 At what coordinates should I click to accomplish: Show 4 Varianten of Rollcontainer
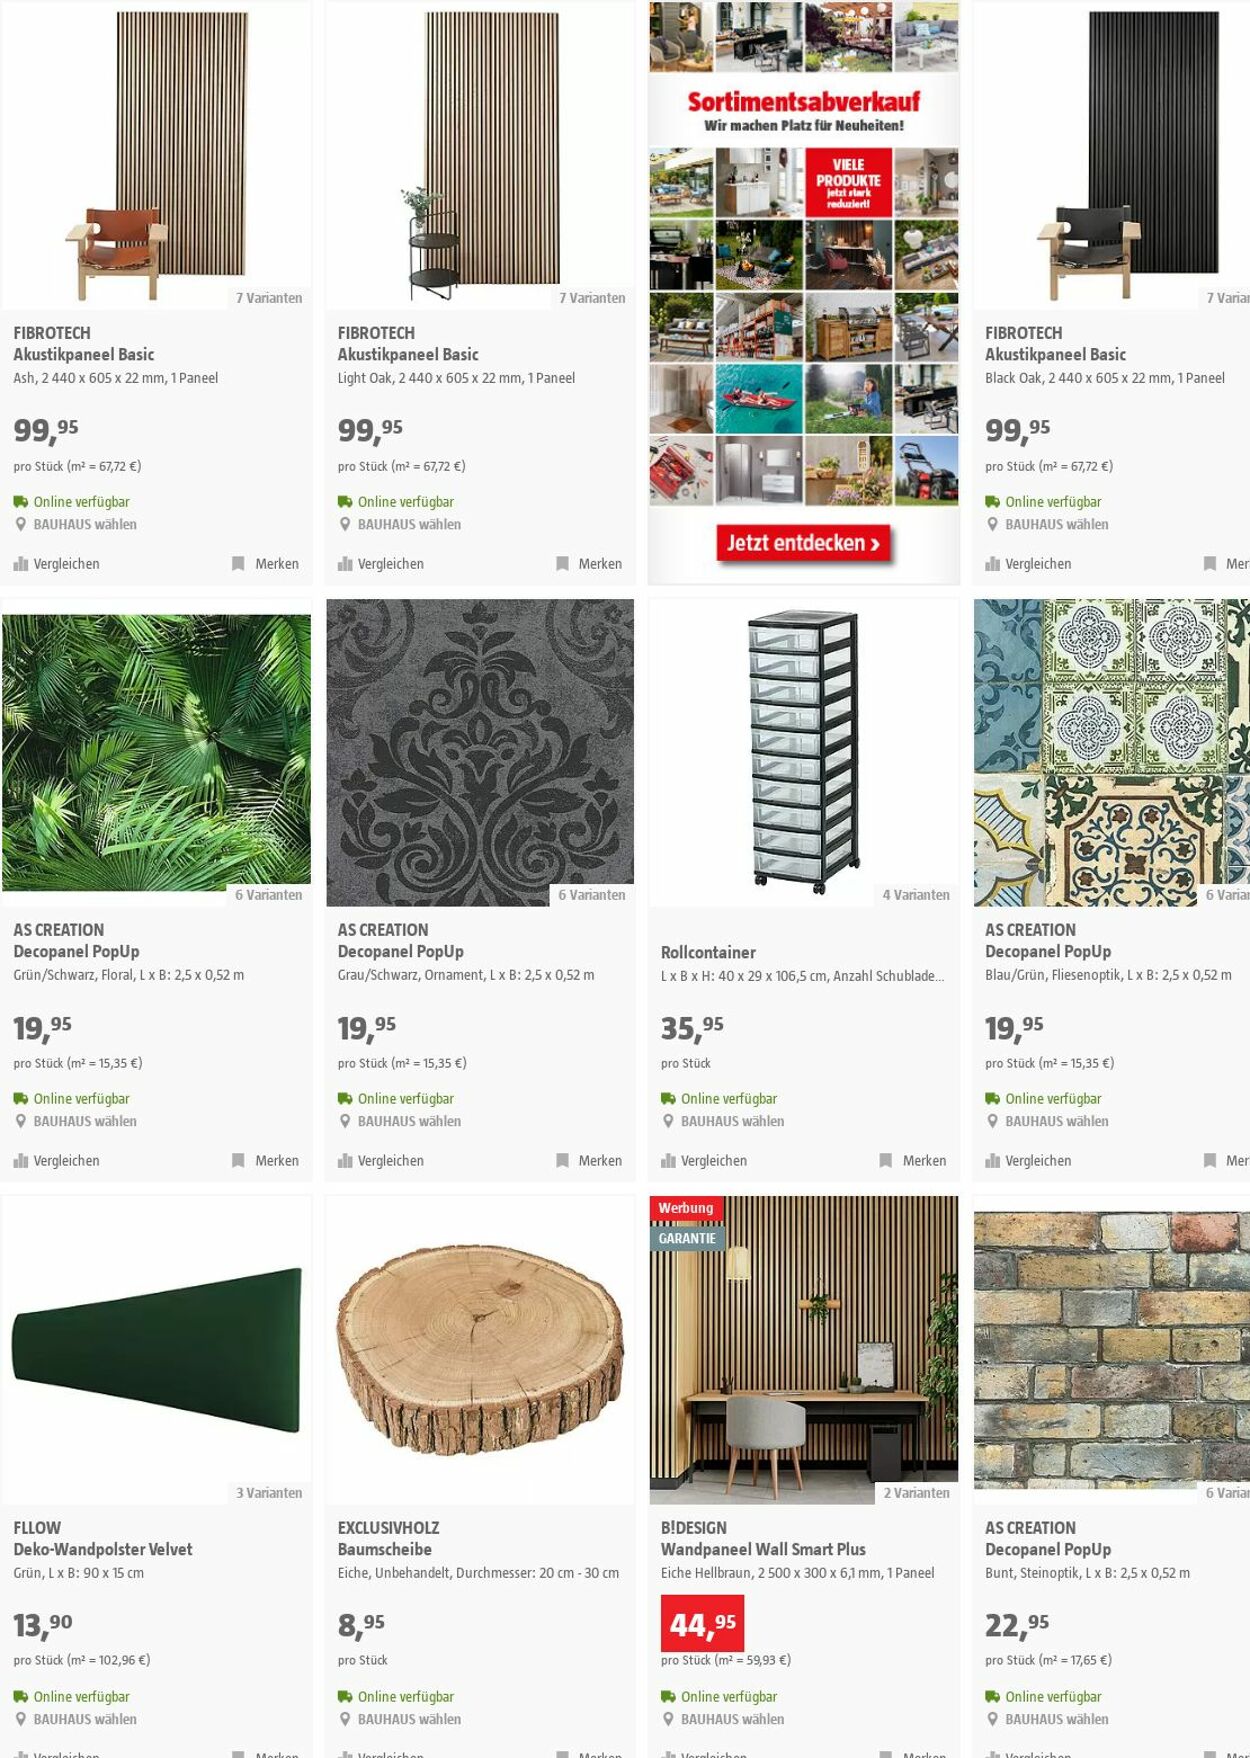click(x=916, y=895)
